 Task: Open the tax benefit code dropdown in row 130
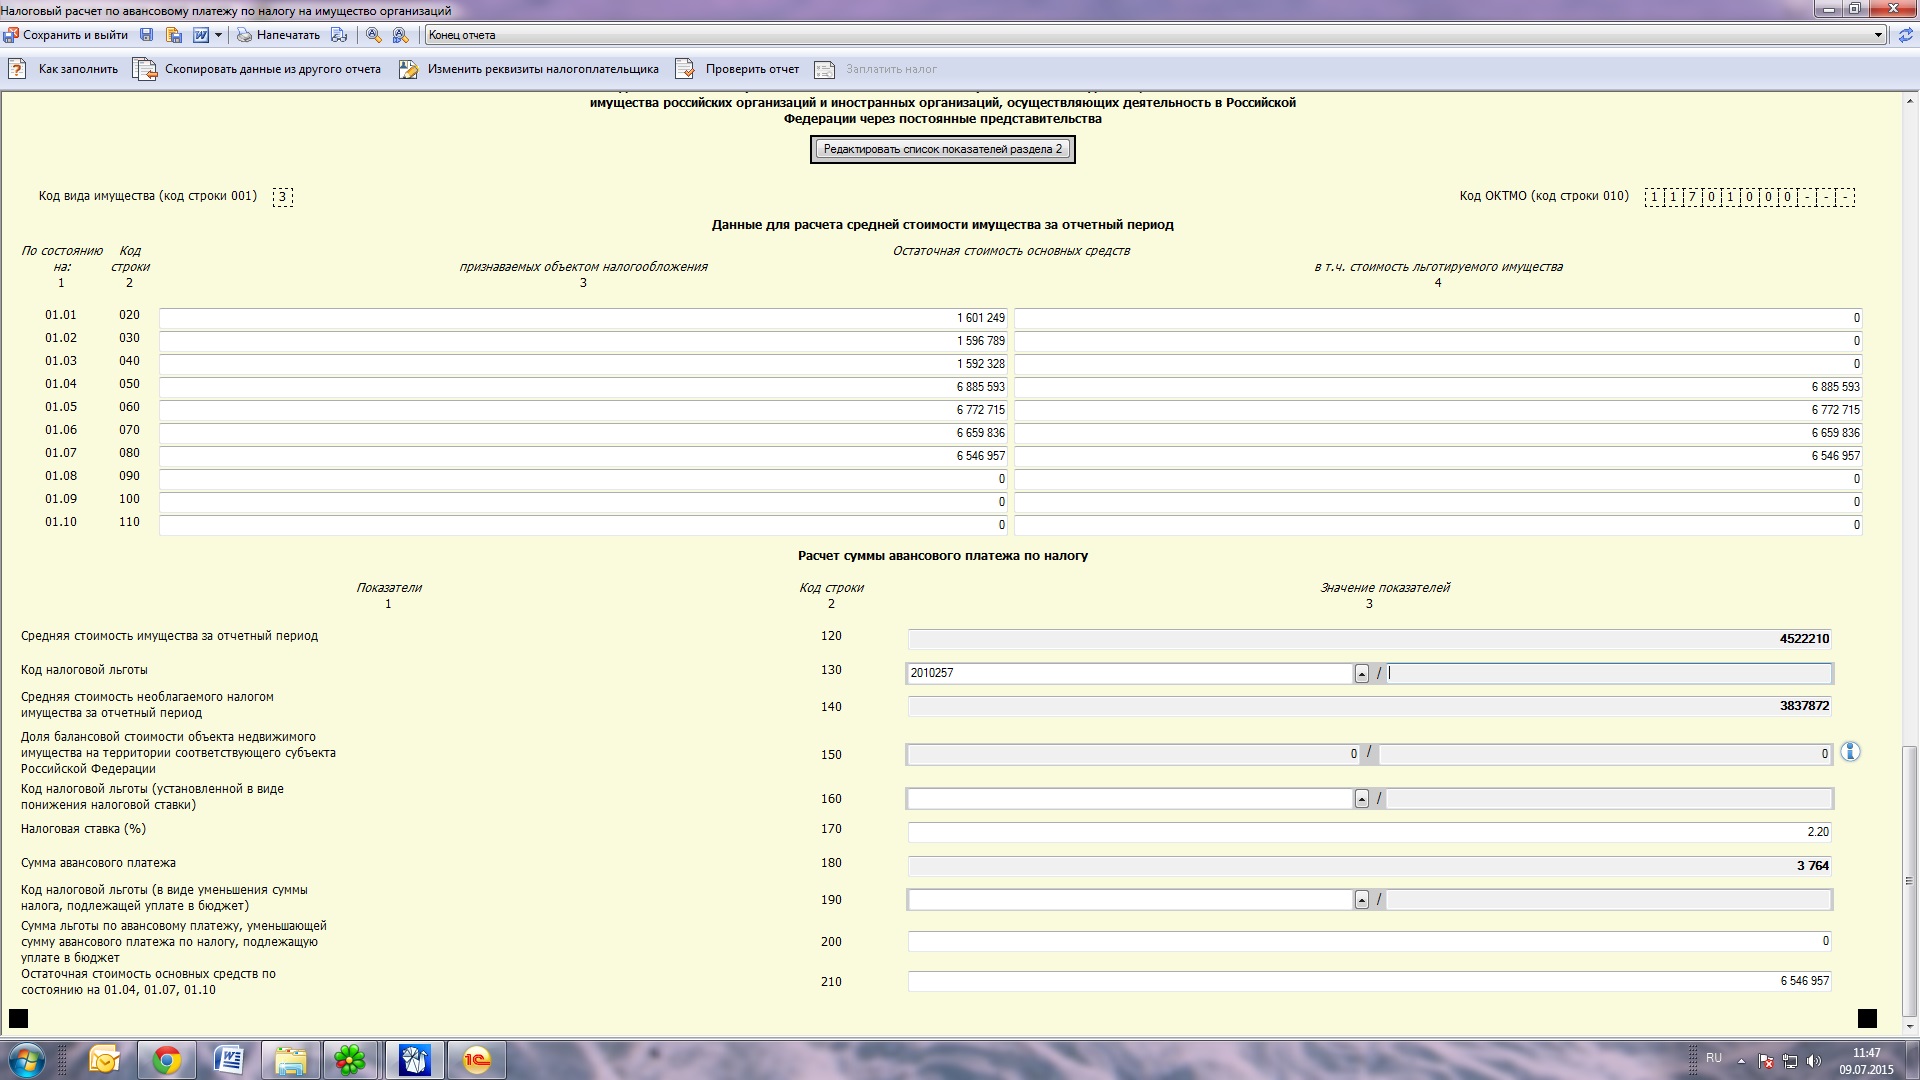(x=1361, y=674)
